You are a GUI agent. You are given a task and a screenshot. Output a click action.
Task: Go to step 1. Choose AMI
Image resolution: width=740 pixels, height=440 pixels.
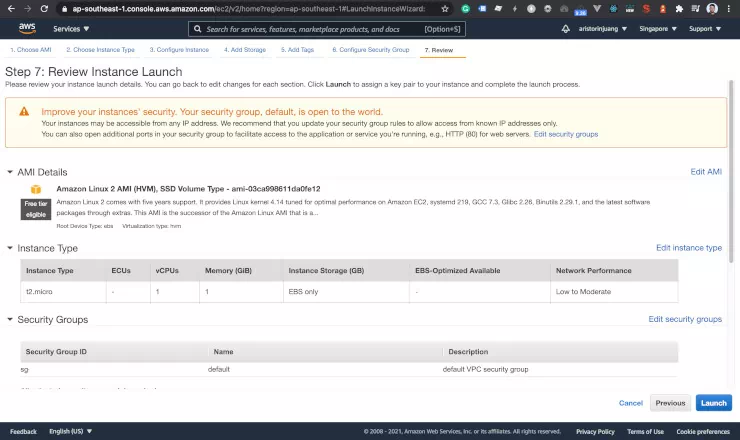tap(31, 50)
